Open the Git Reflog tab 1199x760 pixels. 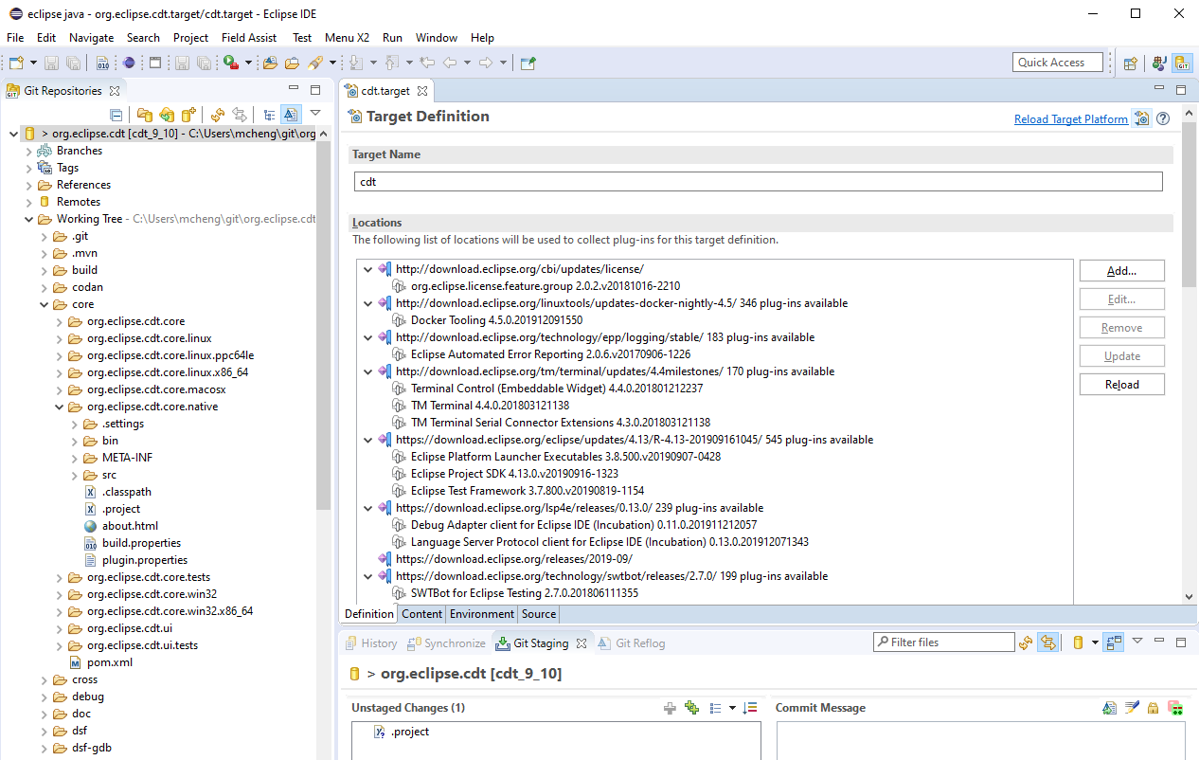click(632, 643)
